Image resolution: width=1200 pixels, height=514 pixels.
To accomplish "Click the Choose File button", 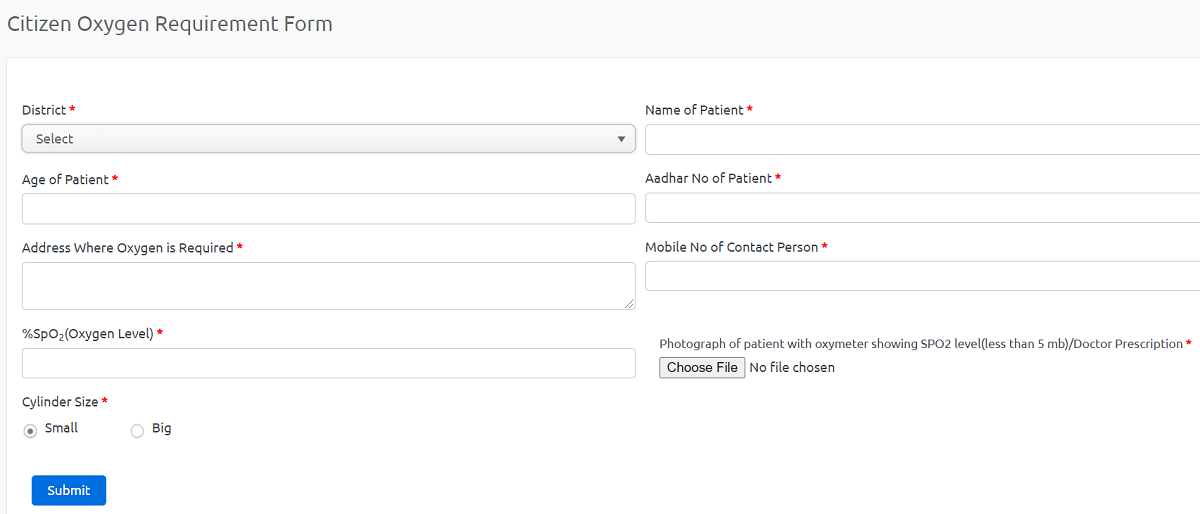I will (702, 368).
